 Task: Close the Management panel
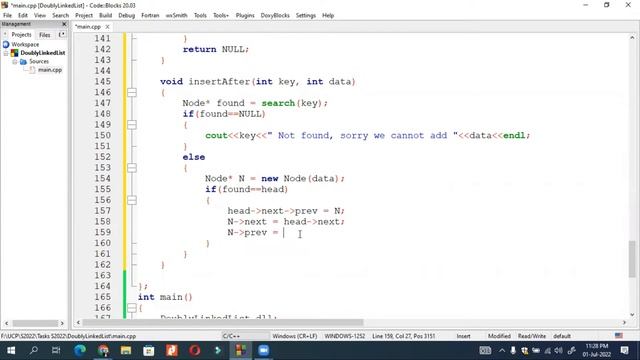tap(64, 24)
